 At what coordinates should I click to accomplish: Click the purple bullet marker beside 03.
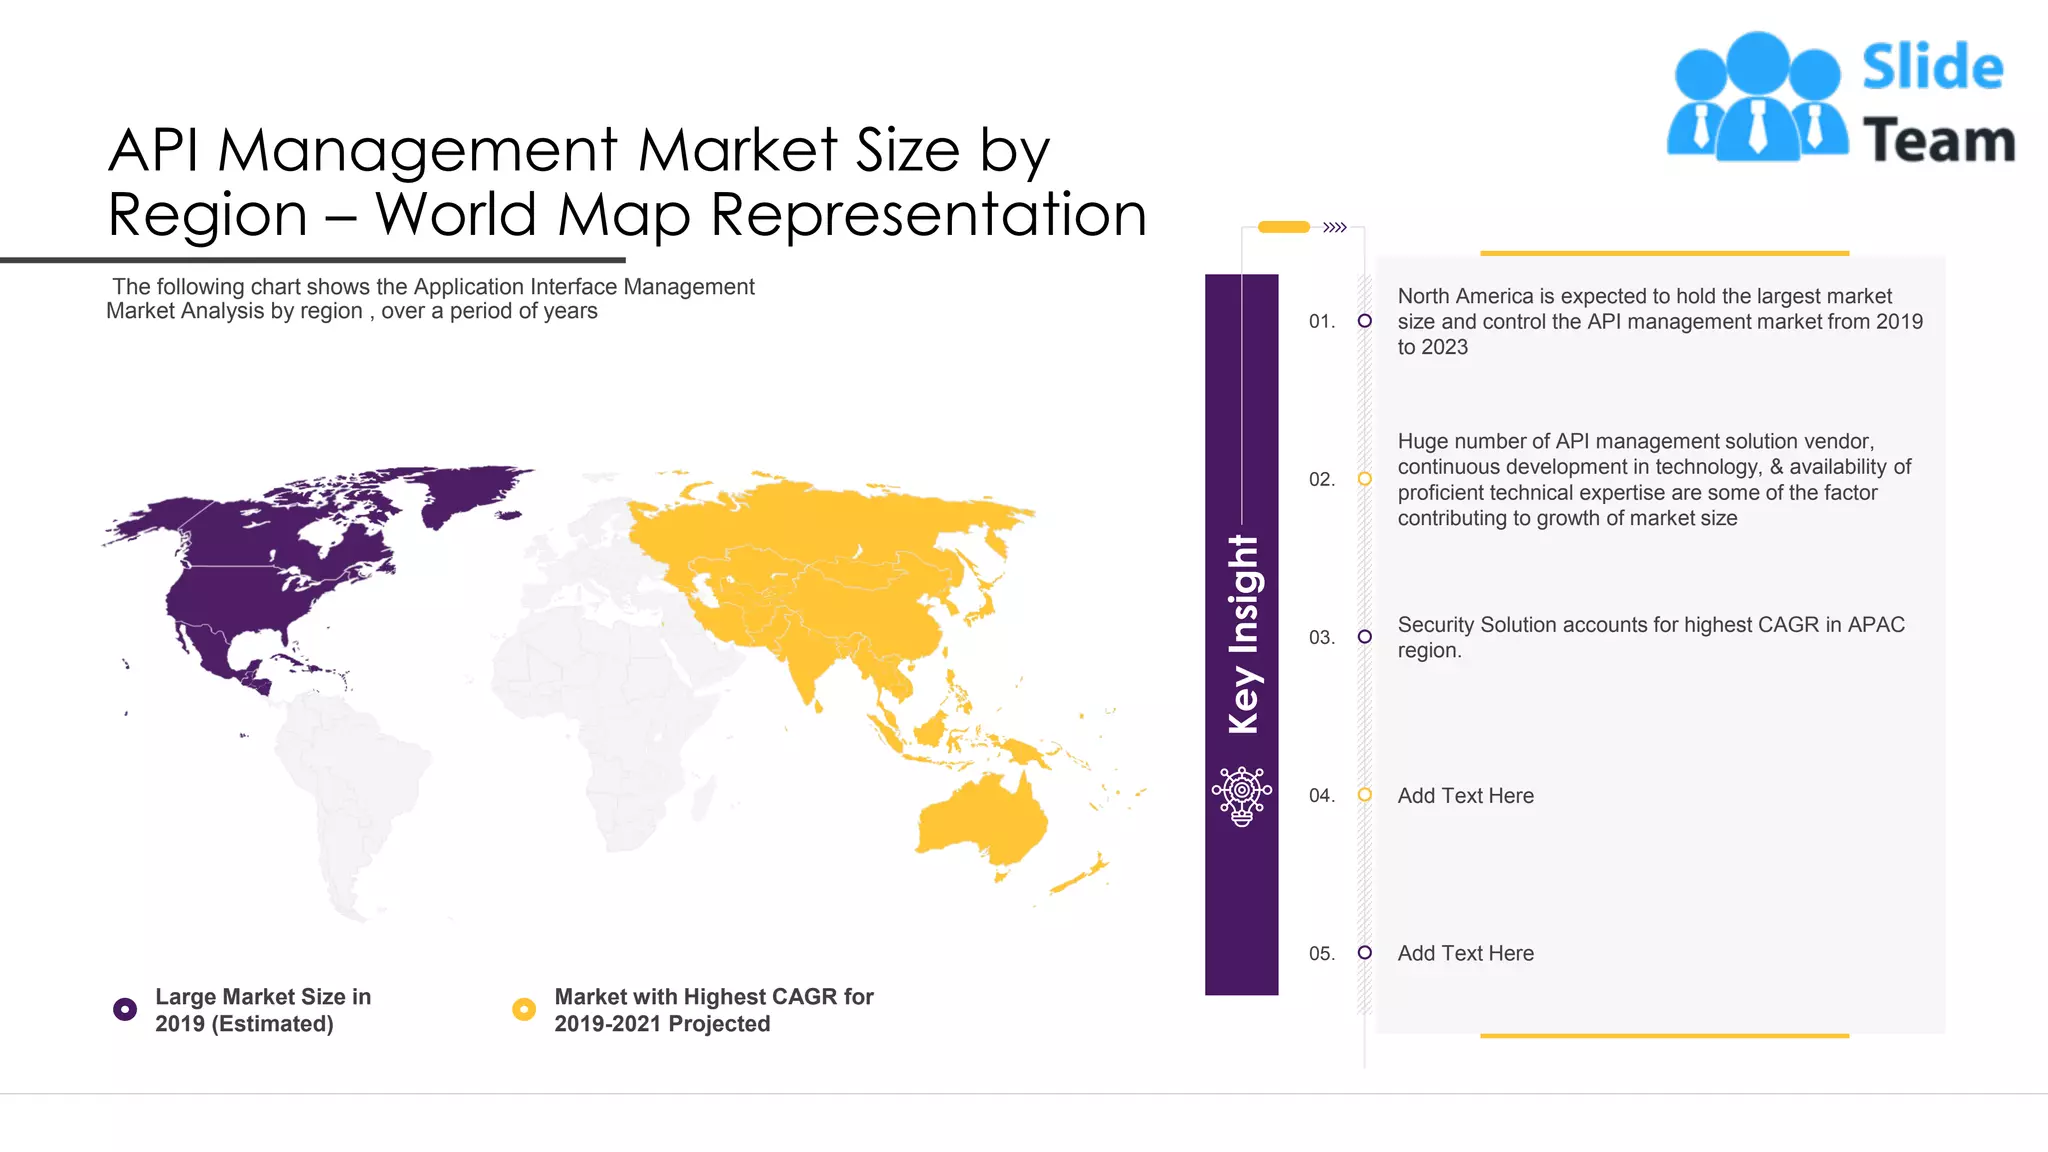[1364, 637]
